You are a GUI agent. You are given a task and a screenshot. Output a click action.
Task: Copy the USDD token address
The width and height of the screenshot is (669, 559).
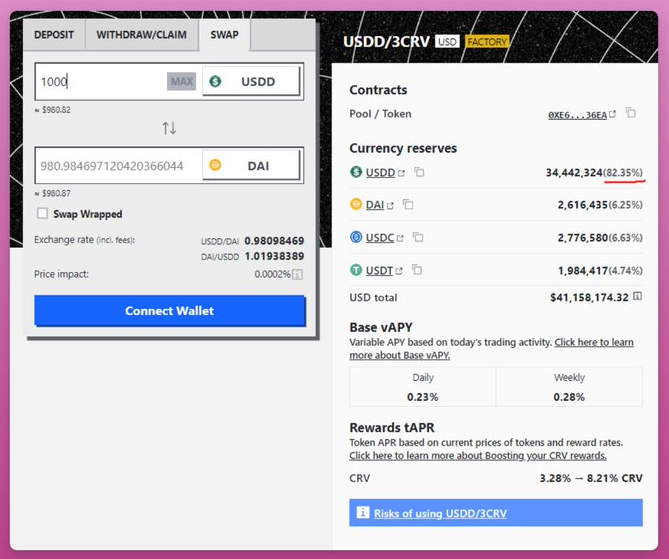(x=419, y=172)
